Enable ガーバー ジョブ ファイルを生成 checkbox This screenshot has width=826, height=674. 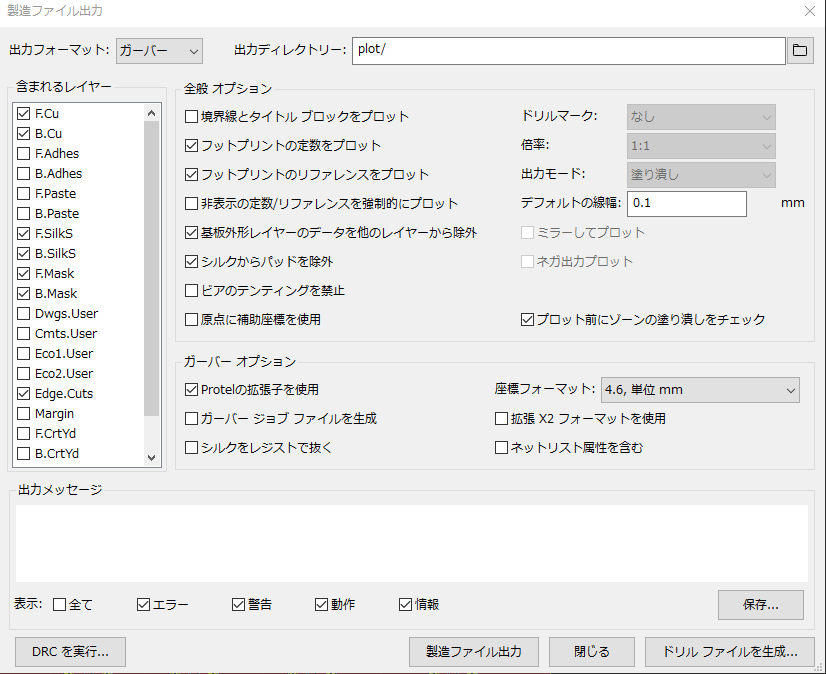coord(191,418)
